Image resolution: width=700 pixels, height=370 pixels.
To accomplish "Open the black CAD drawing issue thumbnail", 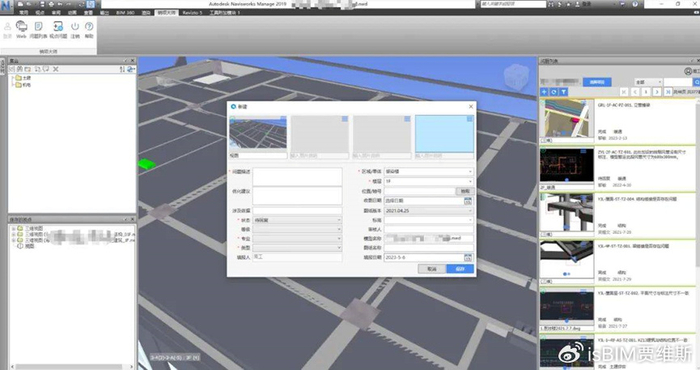I will point(567,165).
